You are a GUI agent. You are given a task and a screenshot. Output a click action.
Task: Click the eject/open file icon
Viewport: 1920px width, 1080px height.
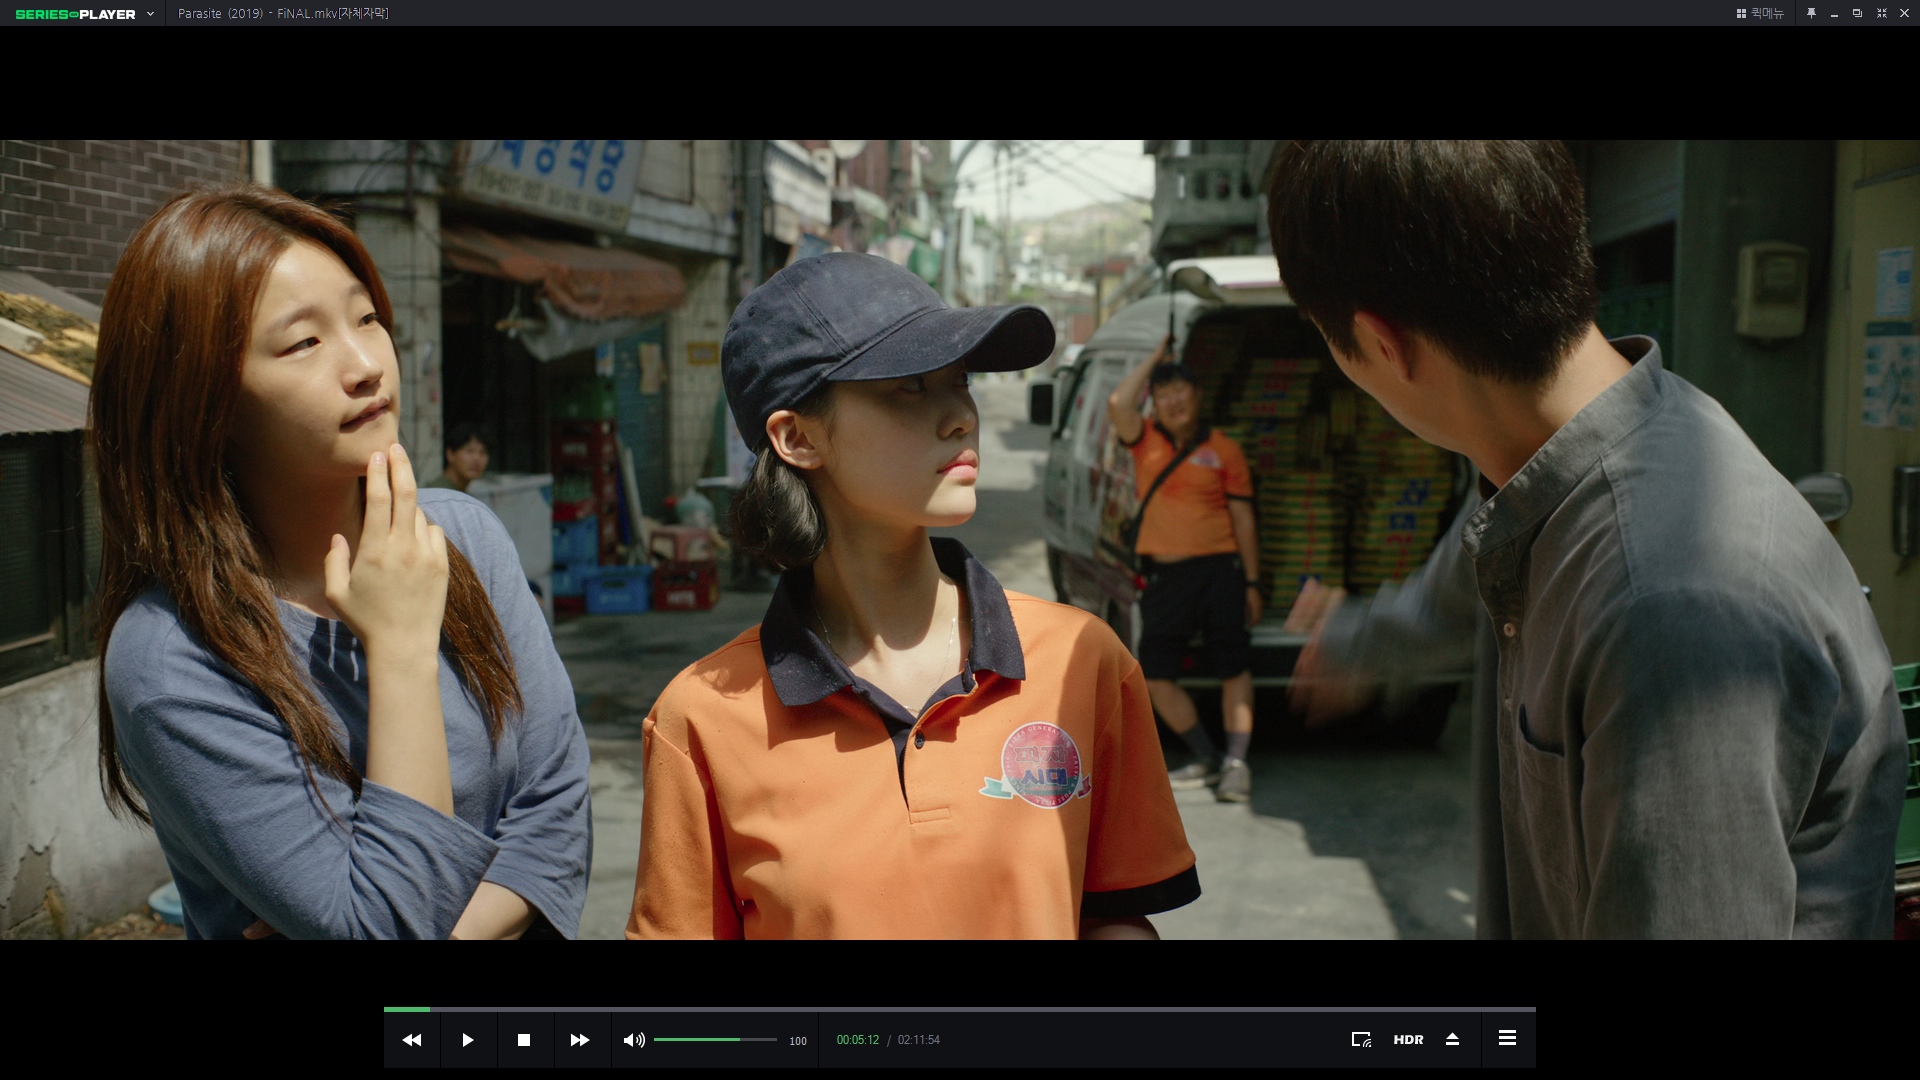pos(1453,1040)
